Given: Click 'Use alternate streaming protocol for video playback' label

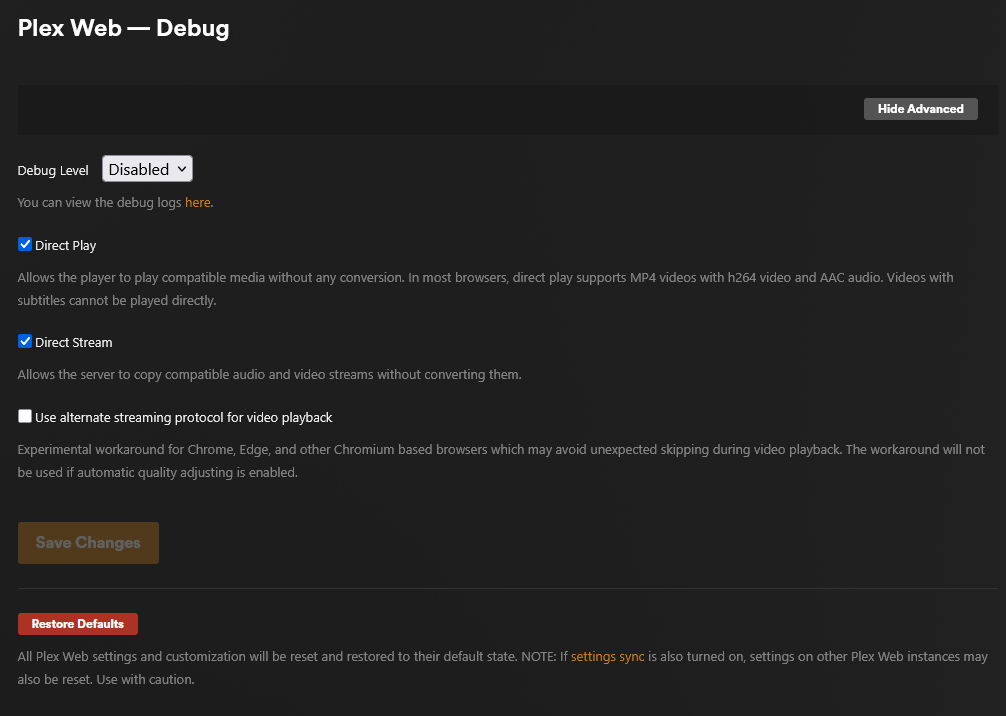Looking at the screenshot, I should [x=183, y=417].
